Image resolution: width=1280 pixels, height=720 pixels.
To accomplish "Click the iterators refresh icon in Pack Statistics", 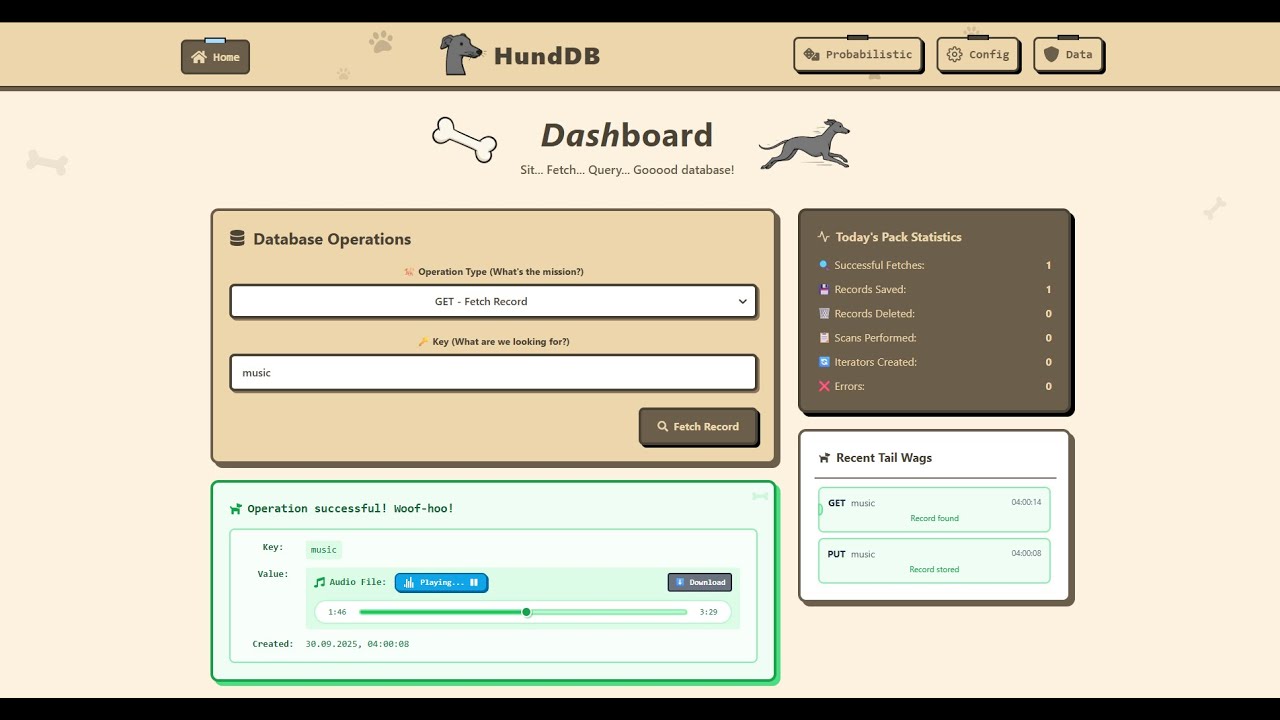I will 823,361.
